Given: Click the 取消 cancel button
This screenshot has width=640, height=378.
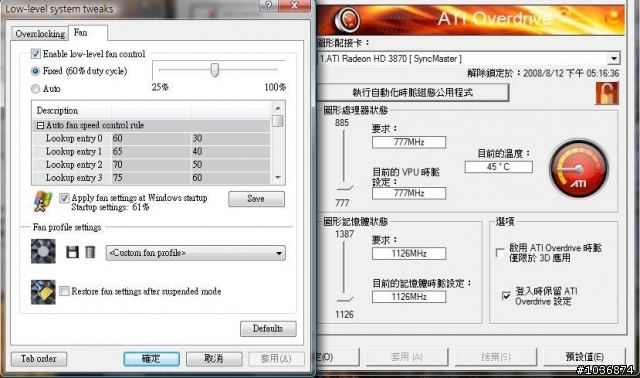Looking at the screenshot, I should (x=214, y=359).
